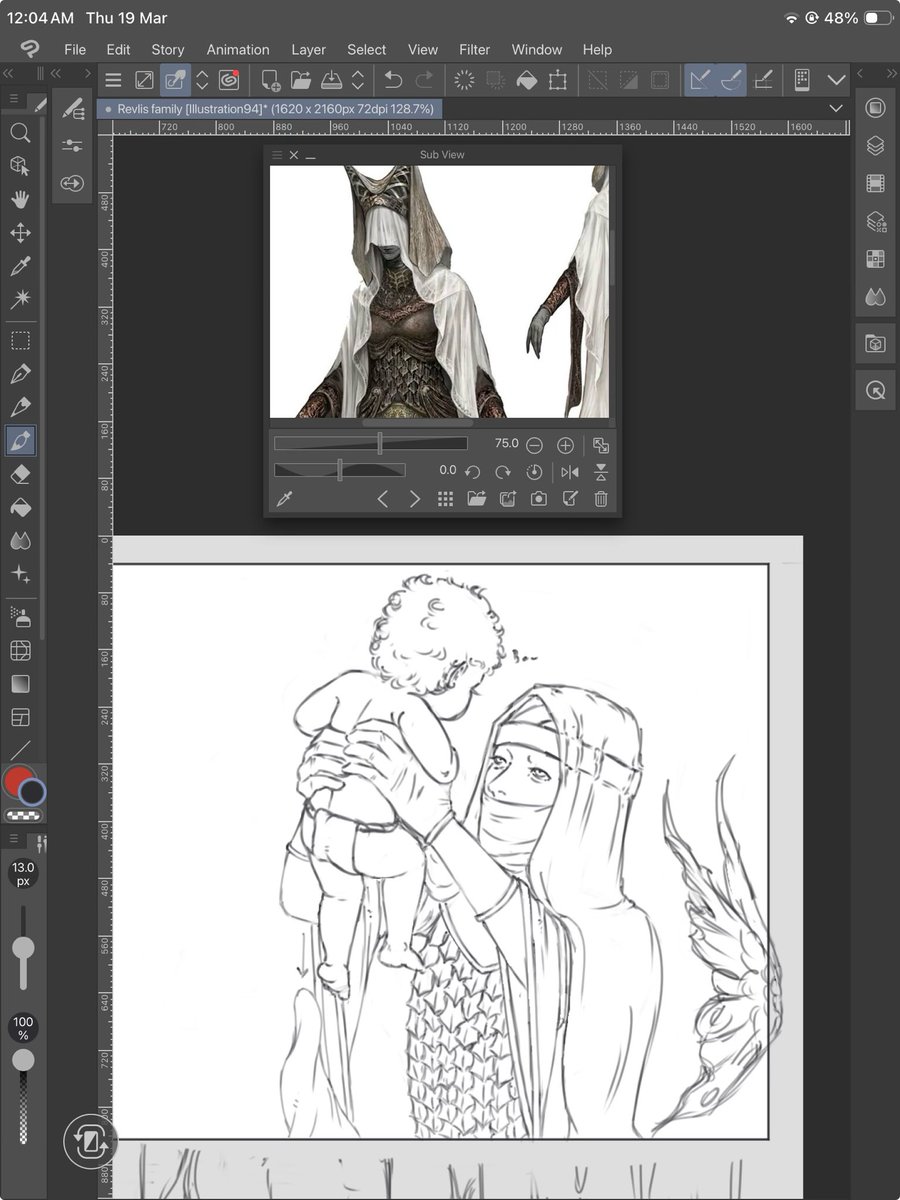Click the Save icon in command bar

331,81
